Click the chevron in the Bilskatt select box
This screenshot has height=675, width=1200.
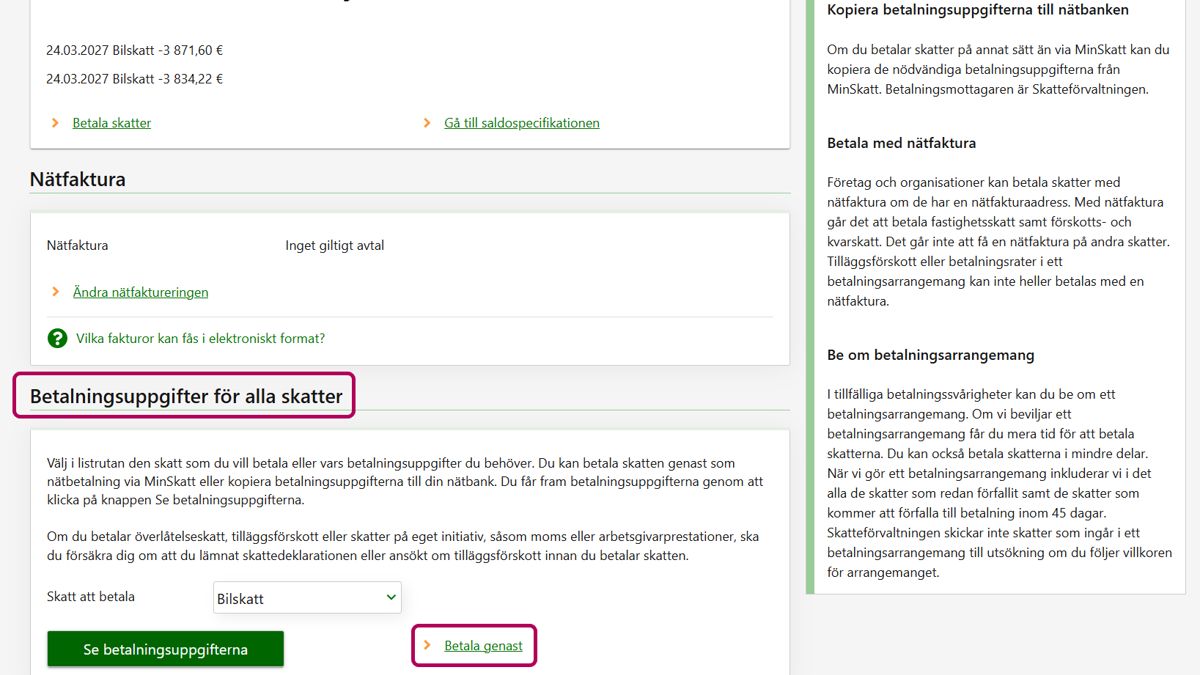click(x=391, y=598)
